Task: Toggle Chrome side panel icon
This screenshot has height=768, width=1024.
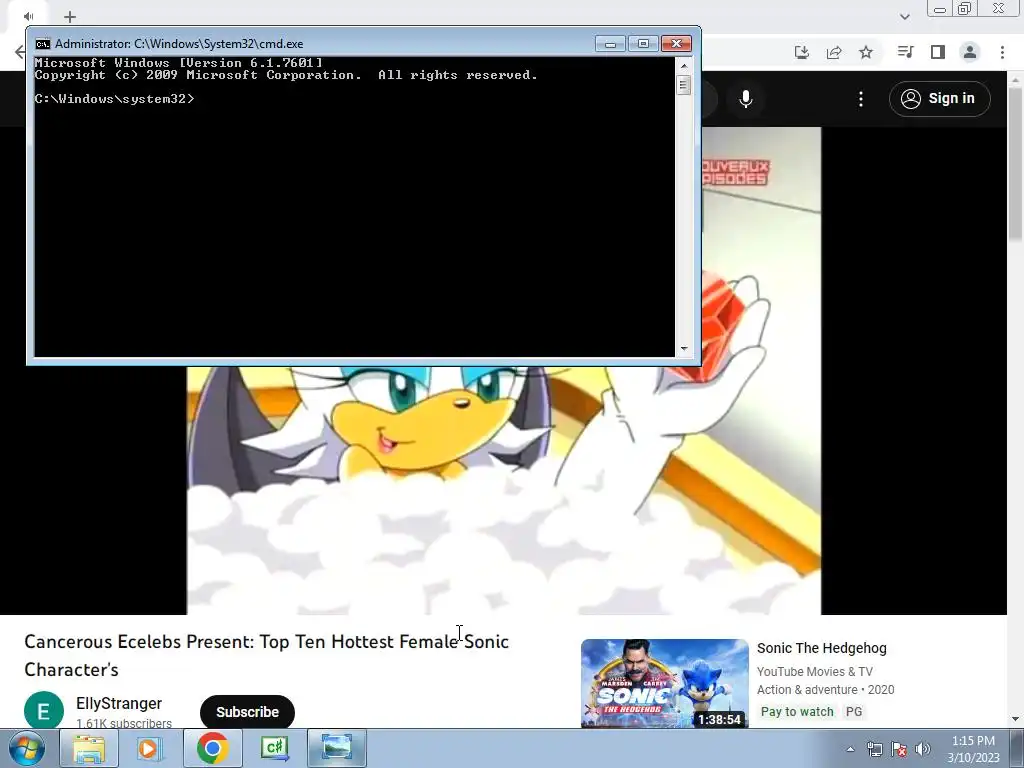Action: coord(938,52)
